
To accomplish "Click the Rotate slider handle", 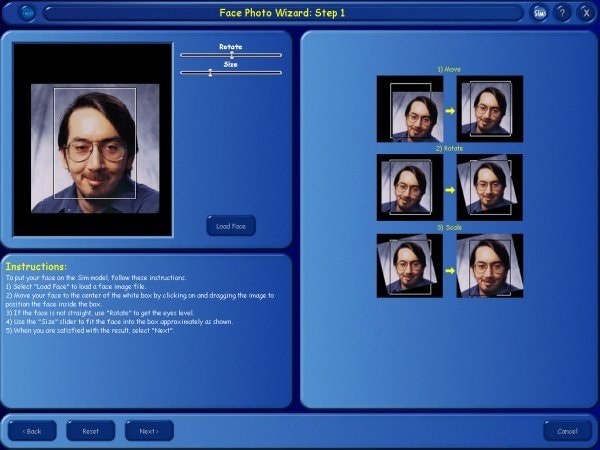I will (x=232, y=55).
